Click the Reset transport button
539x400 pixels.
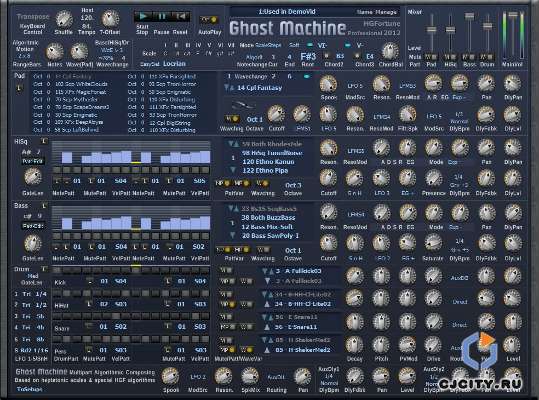[x=181, y=16]
